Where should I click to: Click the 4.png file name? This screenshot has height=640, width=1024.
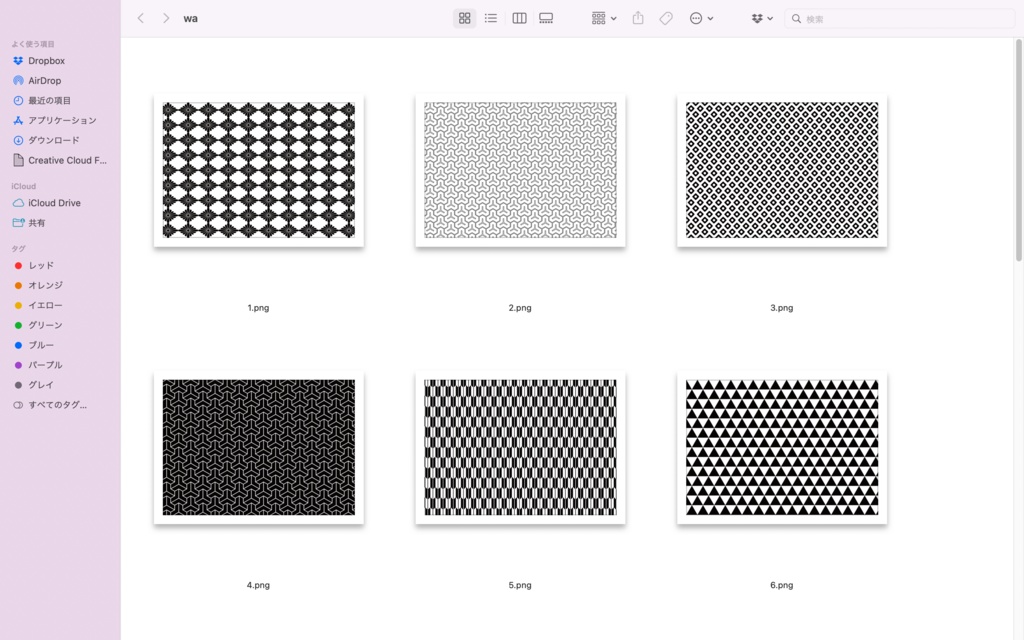(258, 585)
